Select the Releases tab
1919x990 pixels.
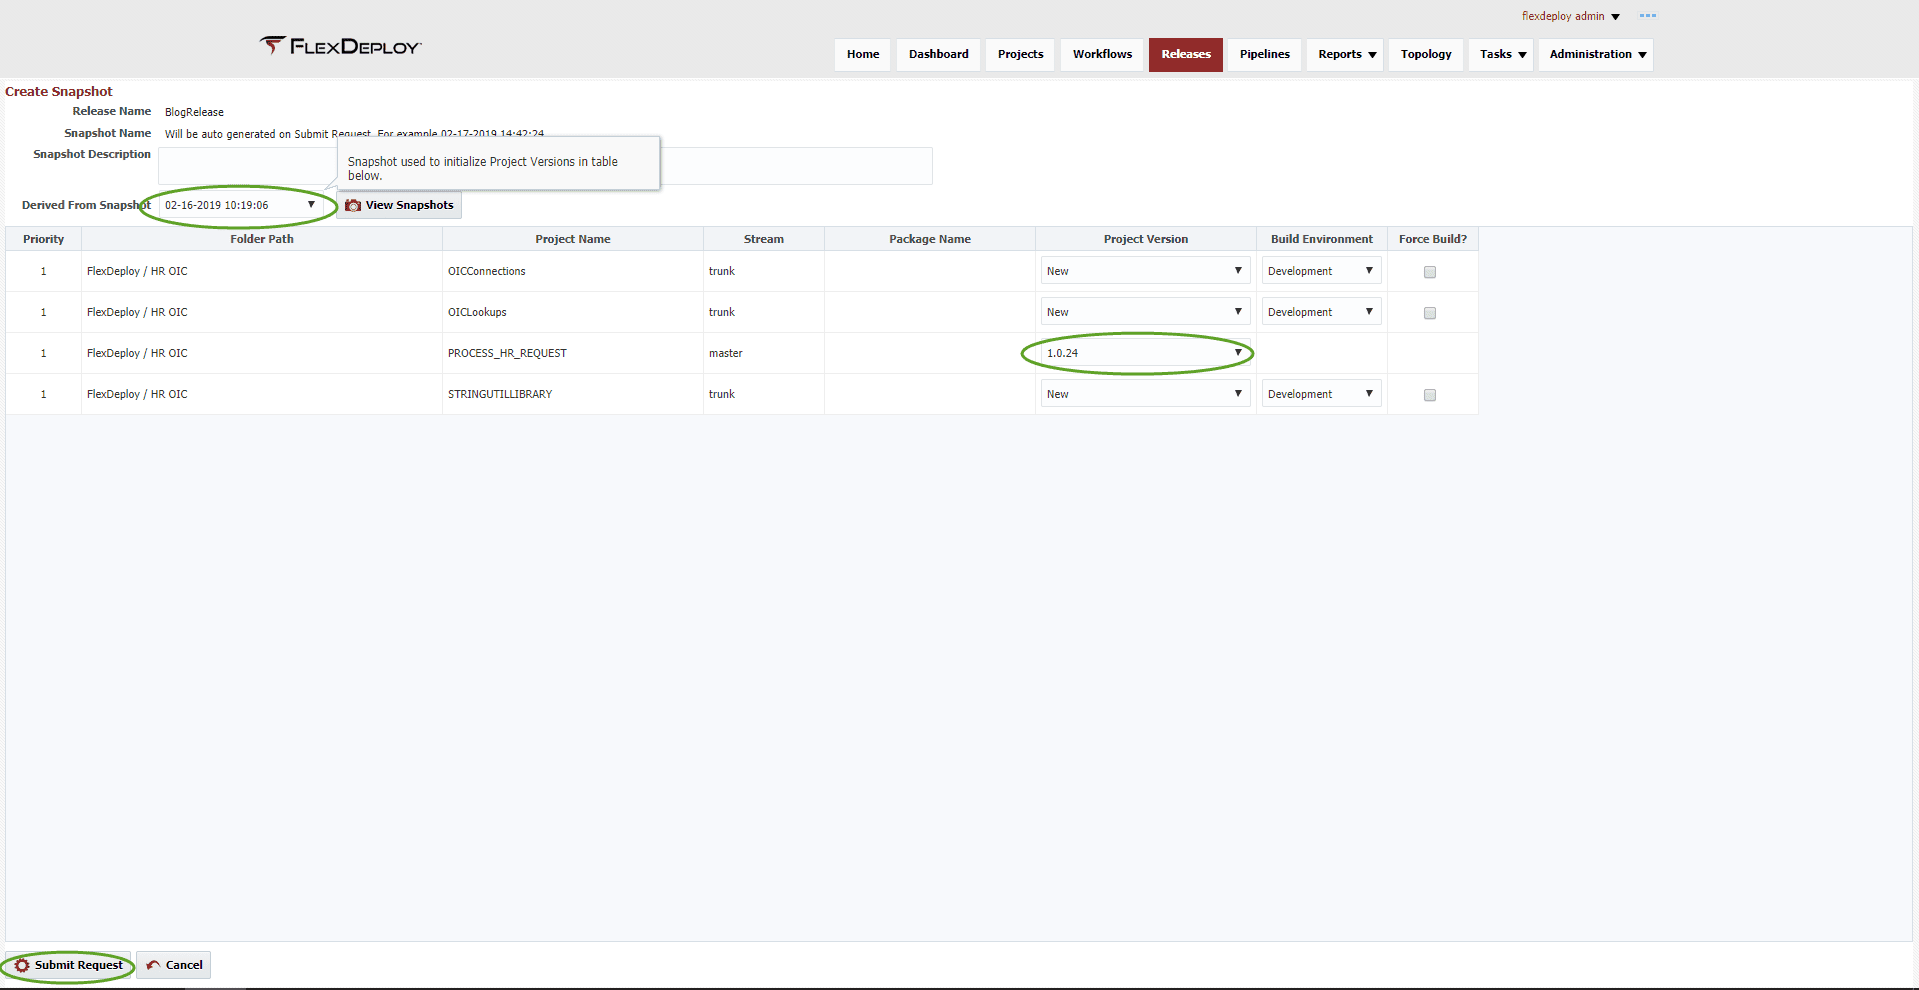click(x=1186, y=54)
